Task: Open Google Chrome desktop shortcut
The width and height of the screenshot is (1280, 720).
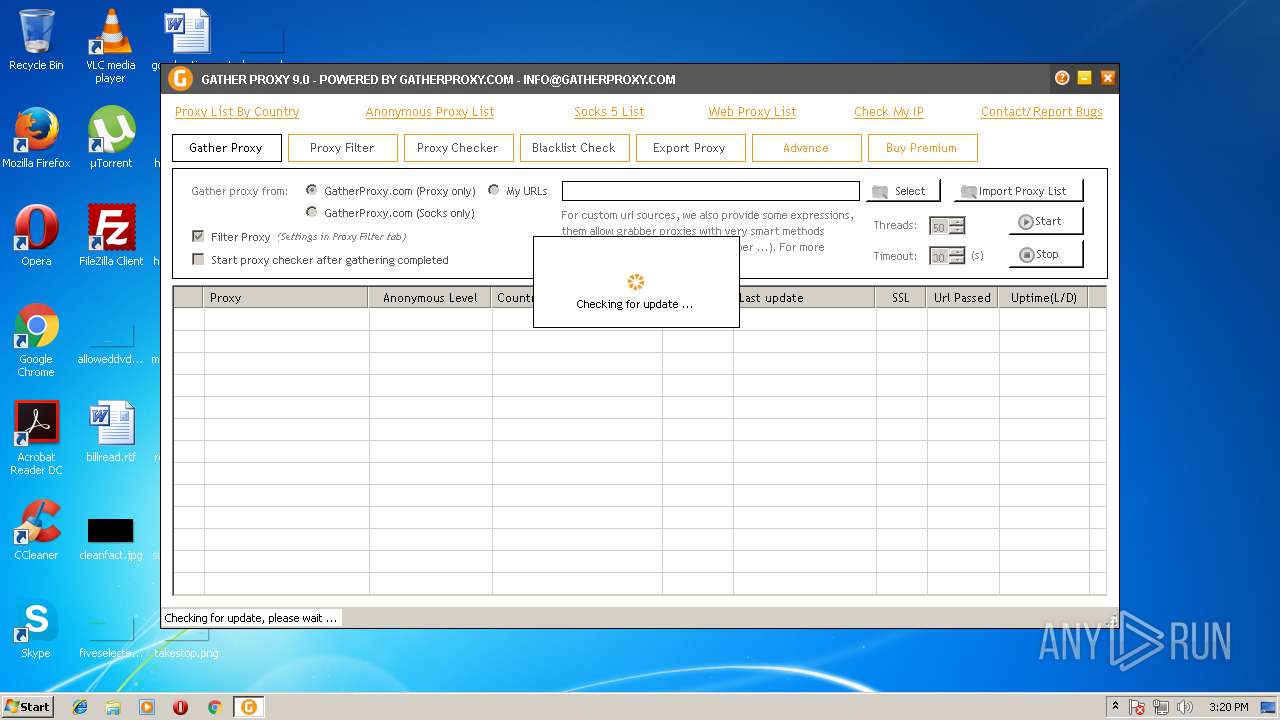Action: click(36, 340)
